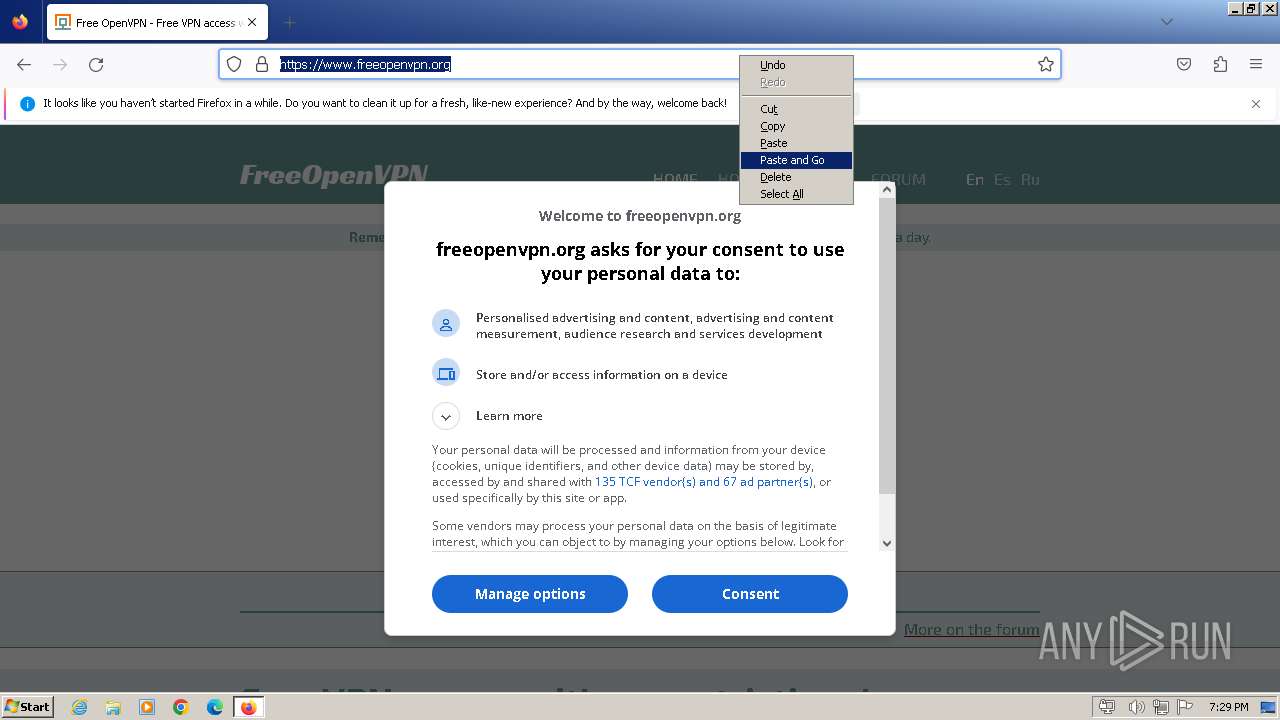Open volume speaker tray icon
Viewport: 1280px width, 720px height.
click(x=1136, y=707)
